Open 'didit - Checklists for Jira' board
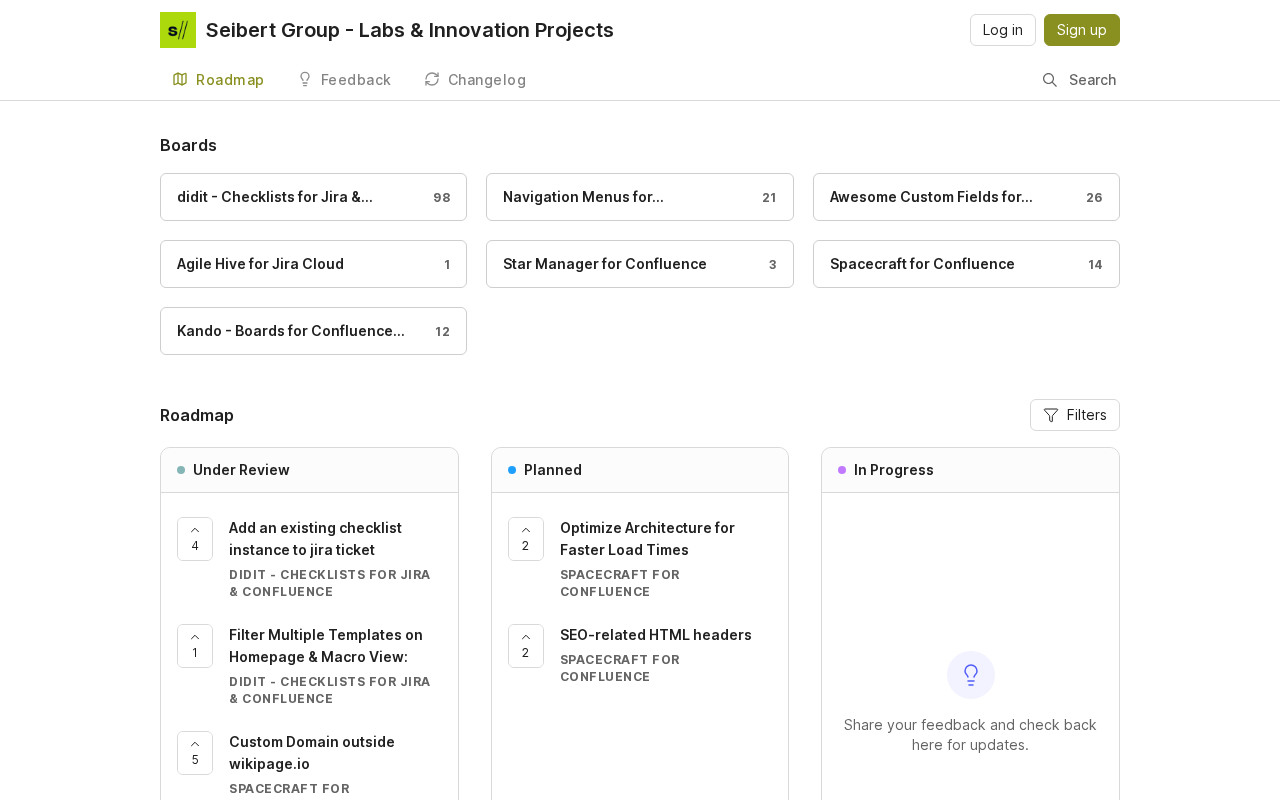This screenshot has width=1280, height=800. [313, 197]
